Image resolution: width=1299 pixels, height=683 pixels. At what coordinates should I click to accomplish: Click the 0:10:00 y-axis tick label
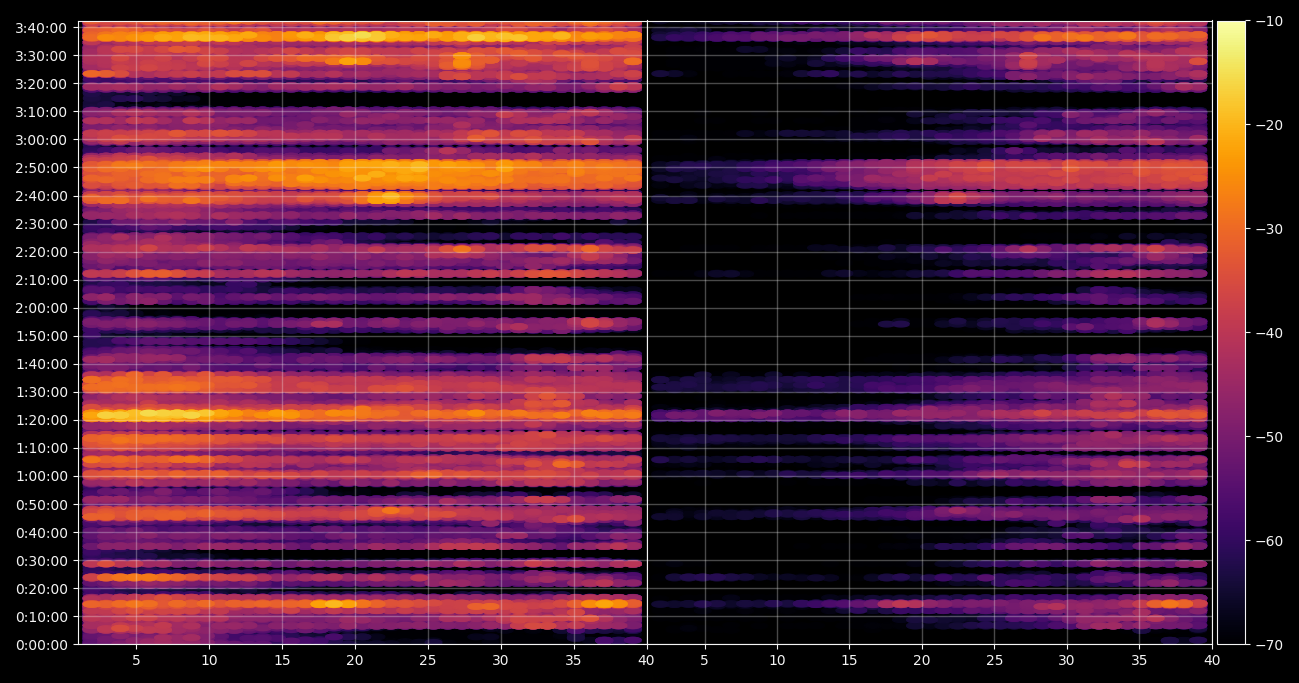(41, 616)
